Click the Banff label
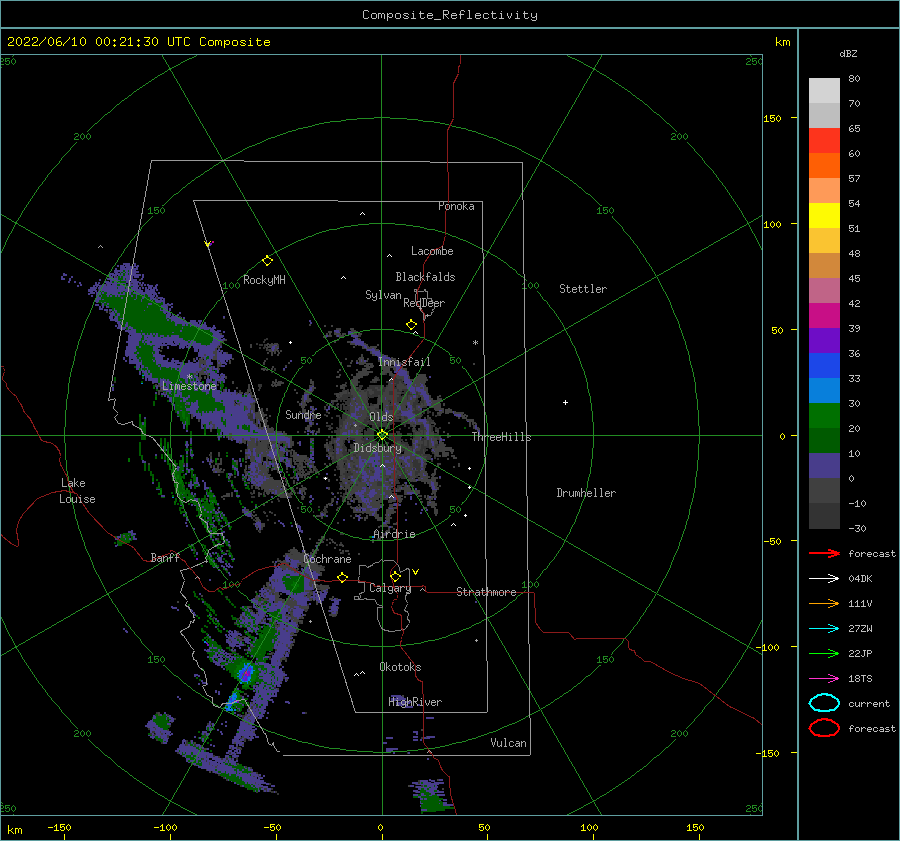This screenshot has width=900, height=841. [165, 557]
